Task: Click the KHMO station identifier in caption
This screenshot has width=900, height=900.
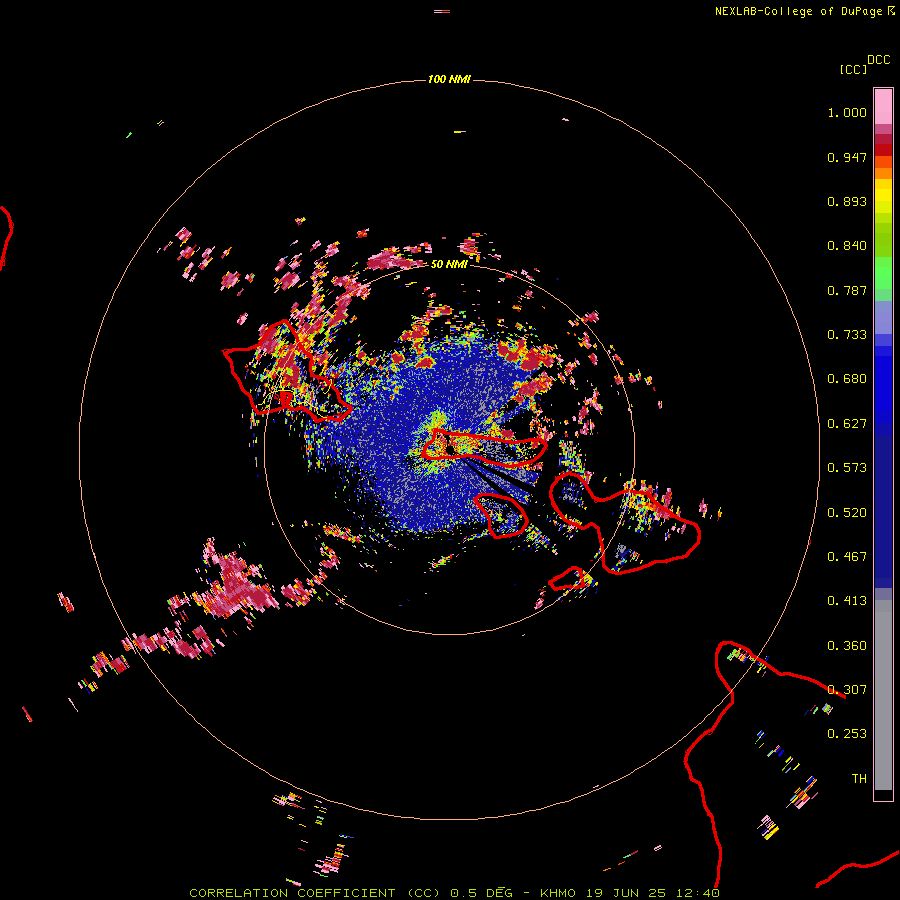Action: click(557, 893)
